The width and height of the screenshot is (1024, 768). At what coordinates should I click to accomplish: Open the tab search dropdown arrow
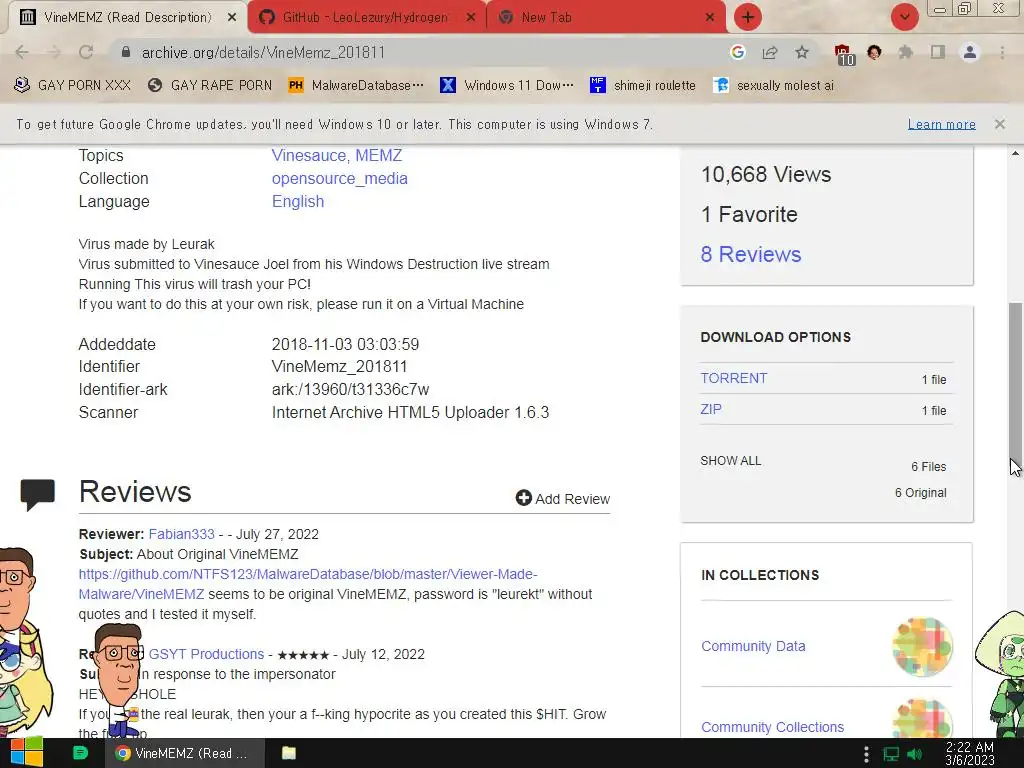[x=904, y=17]
